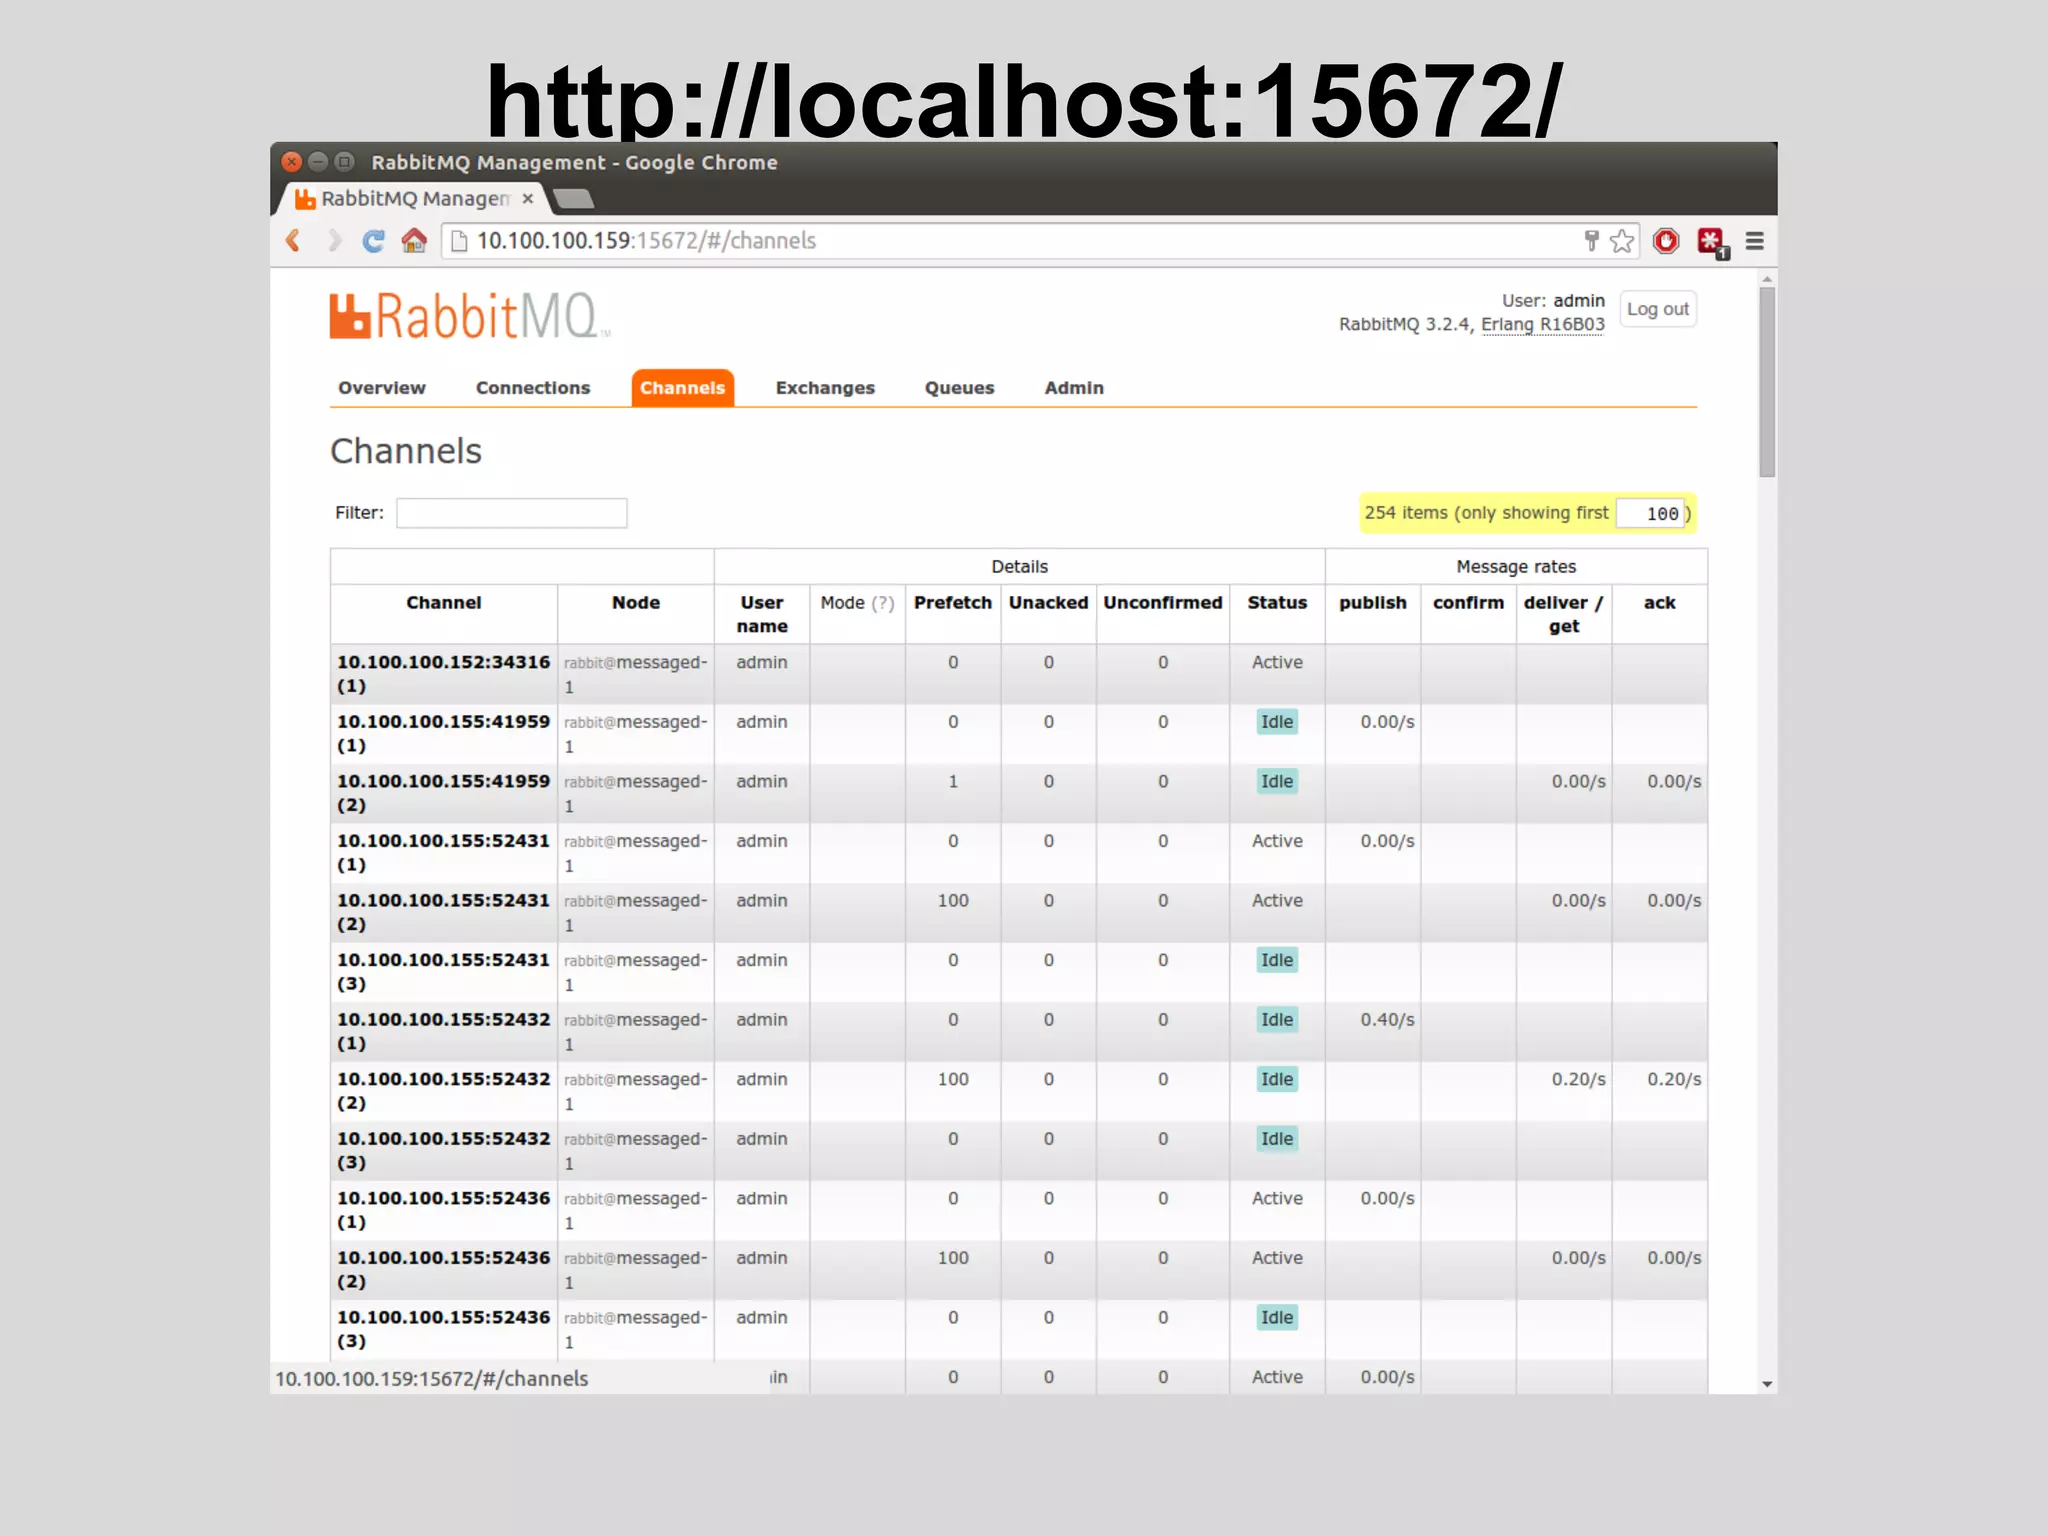Focus the Filter input field
The width and height of the screenshot is (2048, 1536).
[x=512, y=513]
